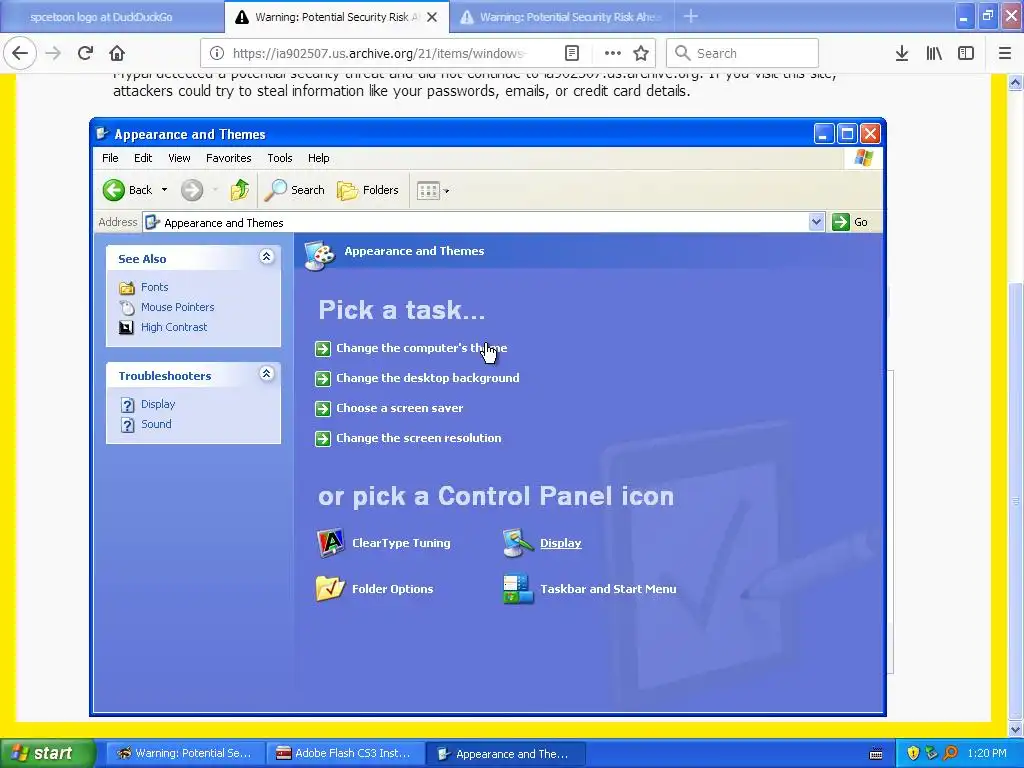Click Back button in Appearance and Themes
This screenshot has height=768, width=1024.
click(127, 190)
